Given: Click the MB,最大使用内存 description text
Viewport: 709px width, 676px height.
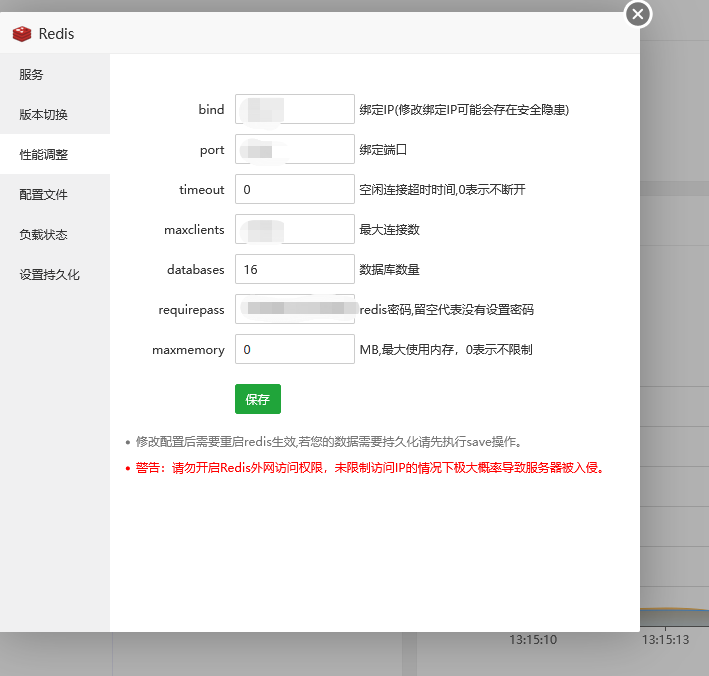Looking at the screenshot, I should point(446,350).
